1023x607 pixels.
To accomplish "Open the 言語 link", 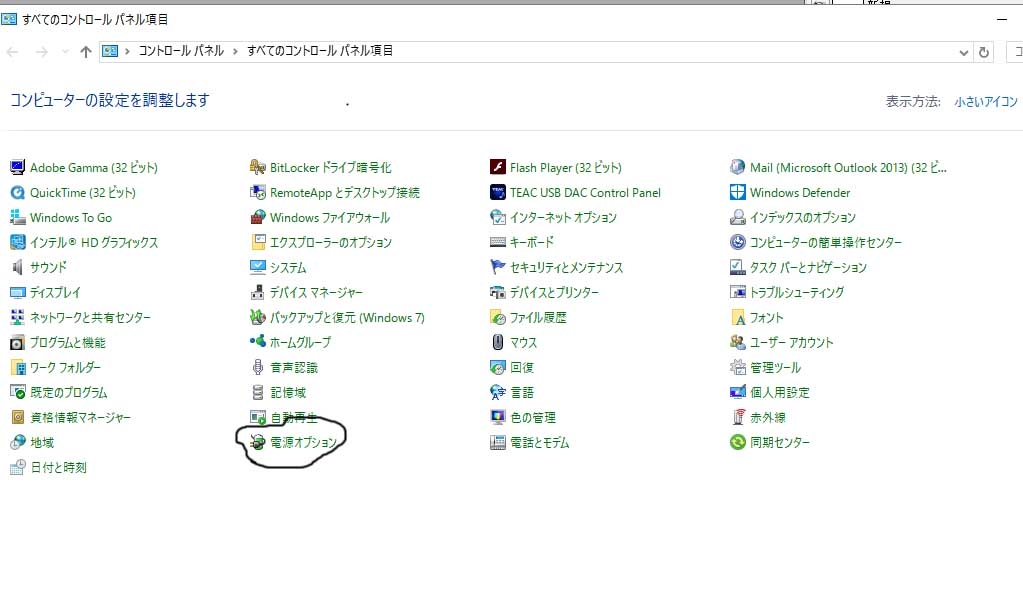I will tap(522, 392).
